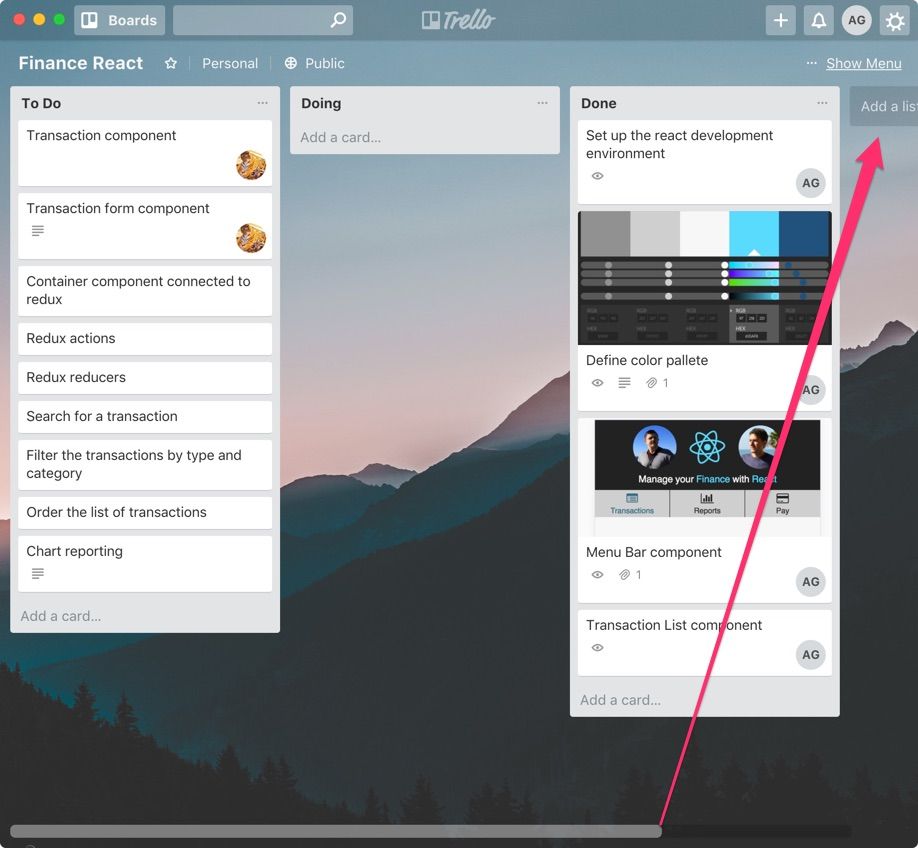The image size is (918, 848).
Task: Open the Doing list options menu
Action: (x=542, y=103)
